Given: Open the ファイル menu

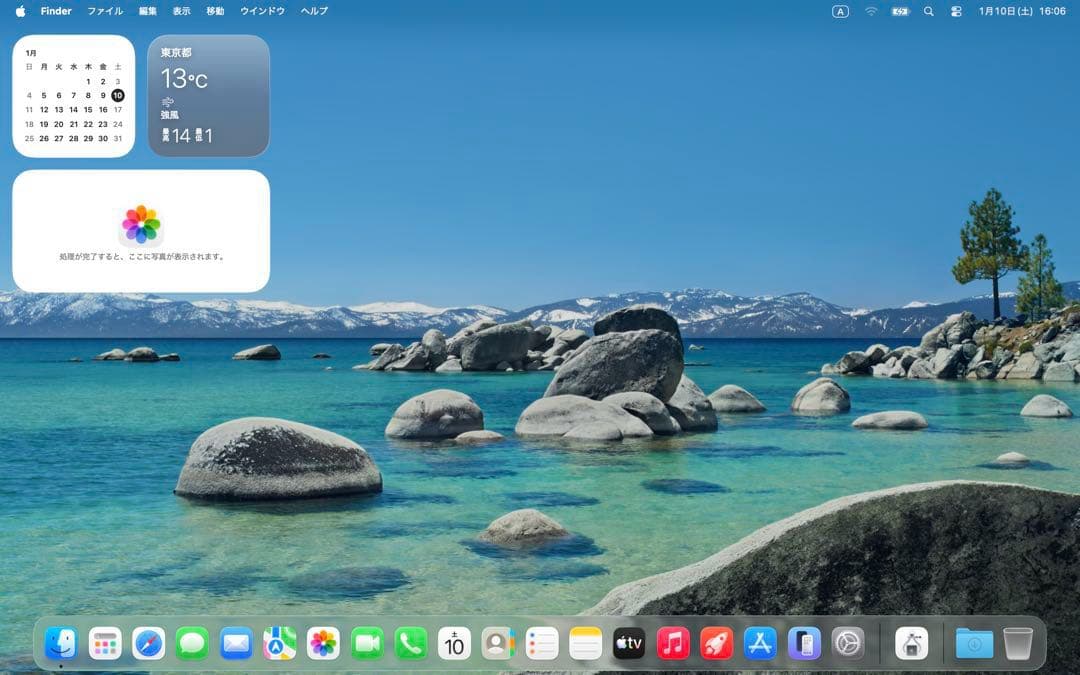Looking at the screenshot, I should [105, 11].
